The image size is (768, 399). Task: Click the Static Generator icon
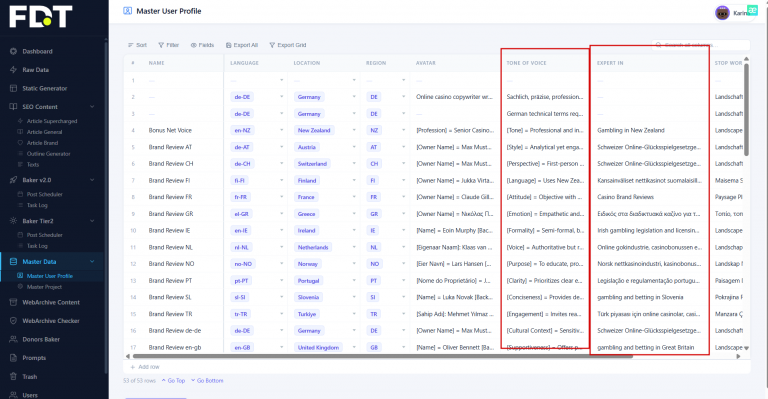click(x=13, y=89)
